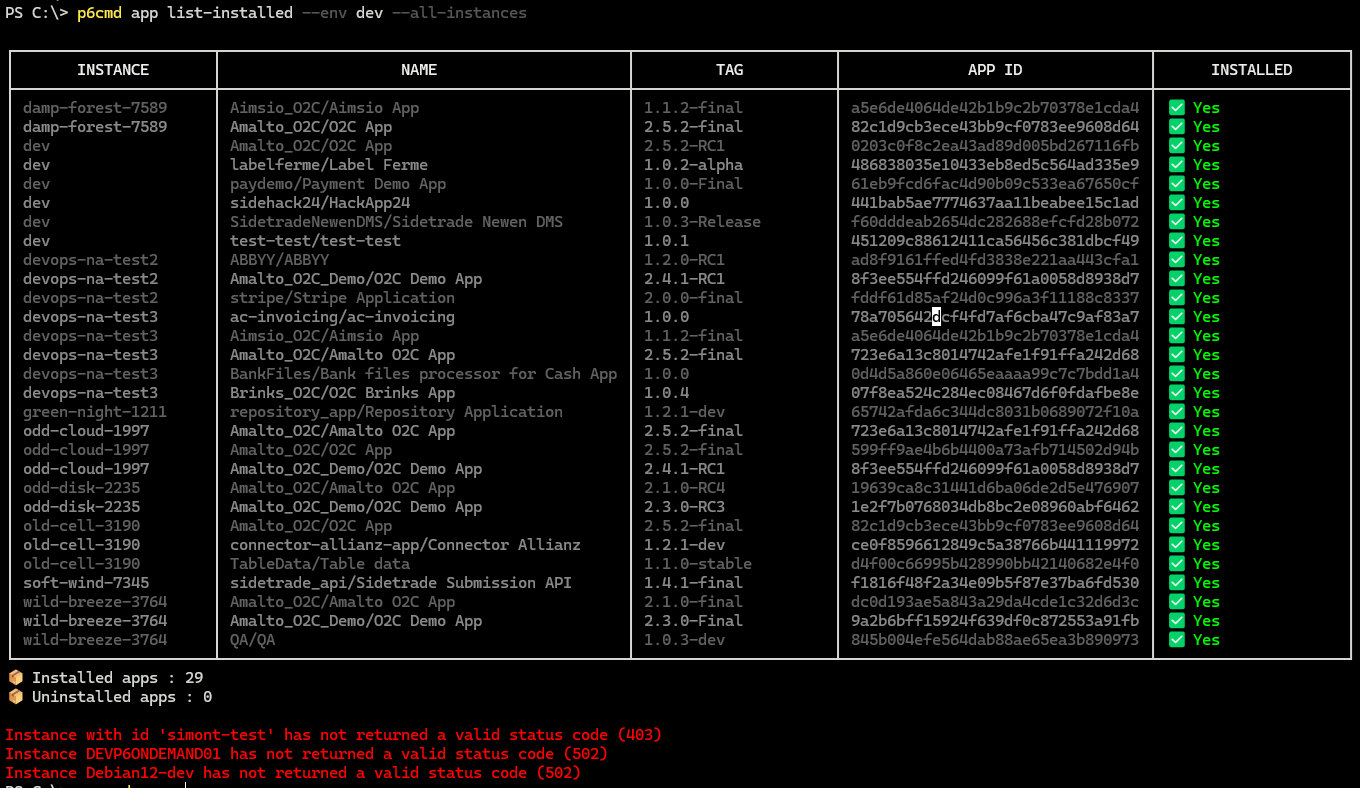
Task: Click the 1.0.2-alpha tag
Action: [x=694, y=165]
